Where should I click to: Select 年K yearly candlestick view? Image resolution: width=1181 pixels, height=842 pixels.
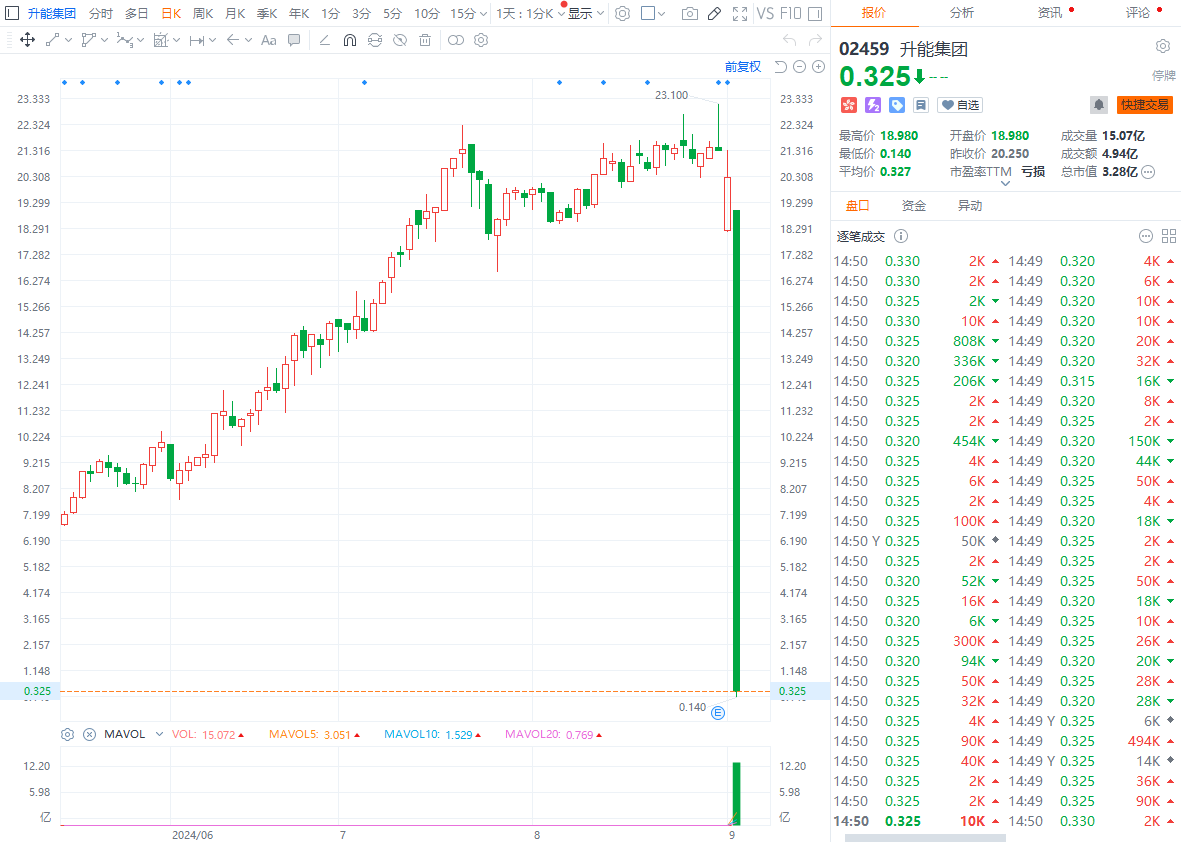click(x=299, y=14)
